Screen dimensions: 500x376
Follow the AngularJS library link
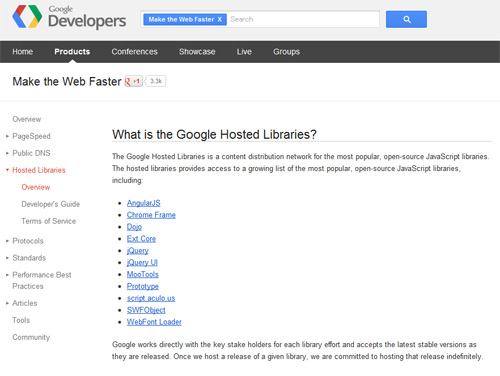pos(144,203)
